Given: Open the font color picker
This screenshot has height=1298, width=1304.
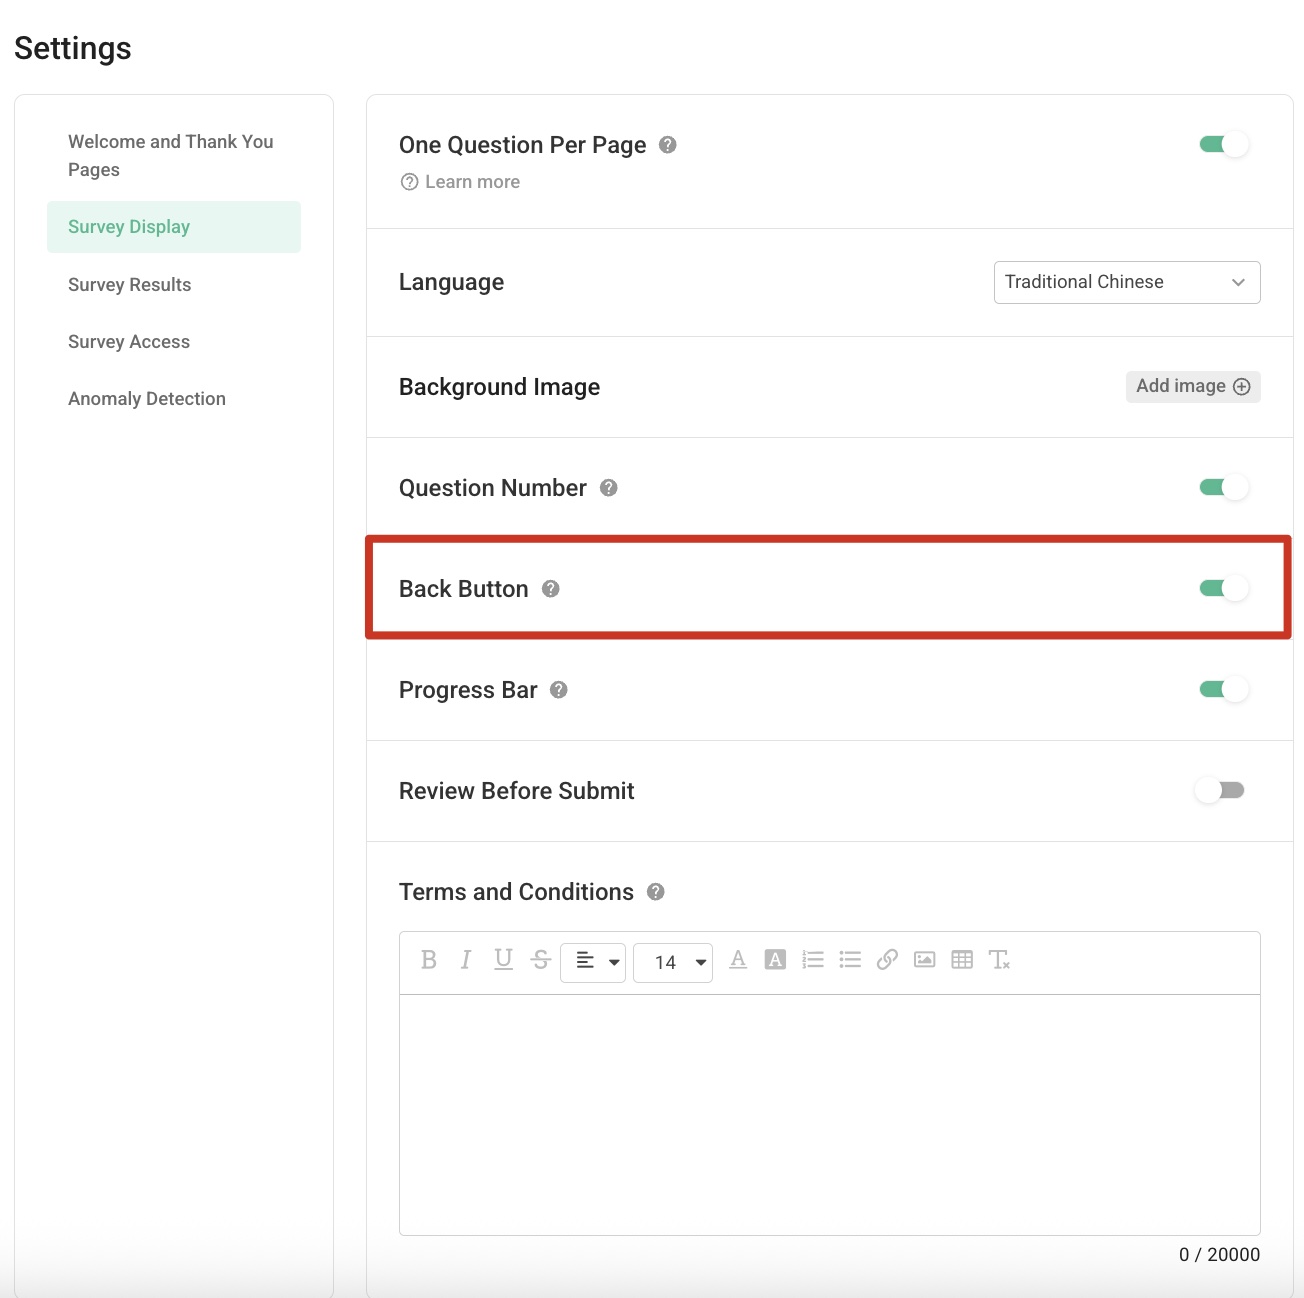Looking at the screenshot, I should 738,960.
